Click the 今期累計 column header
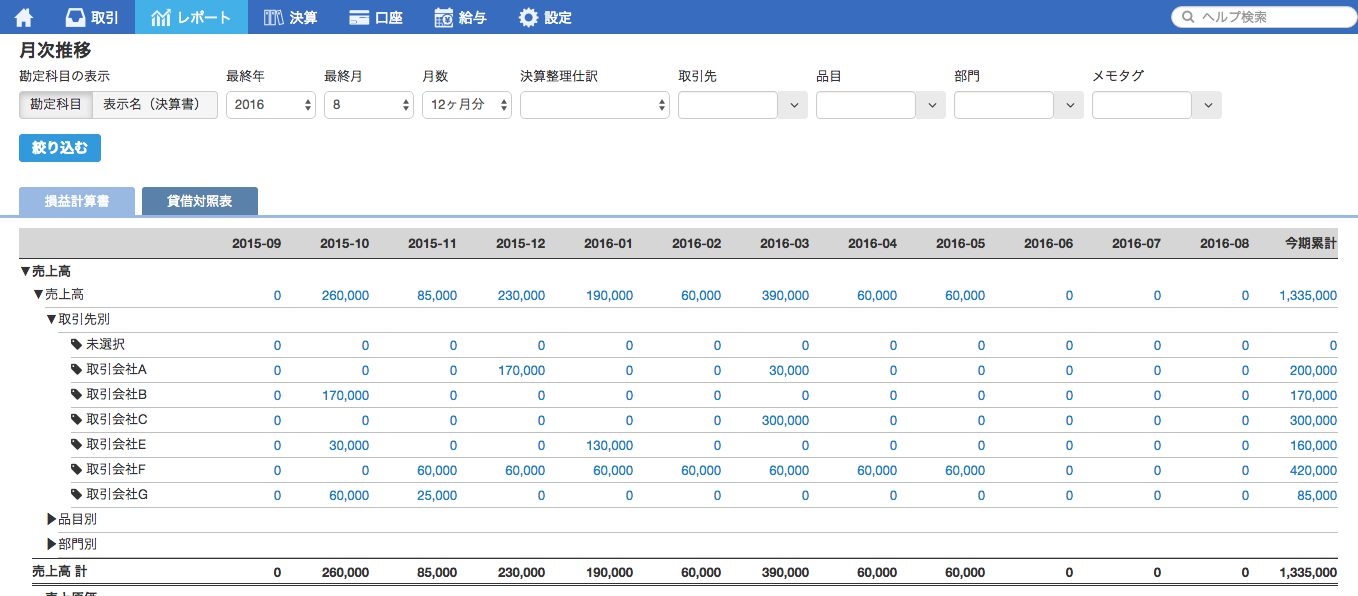This screenshot has height=596, width=1358. [x=1311, y=244]
